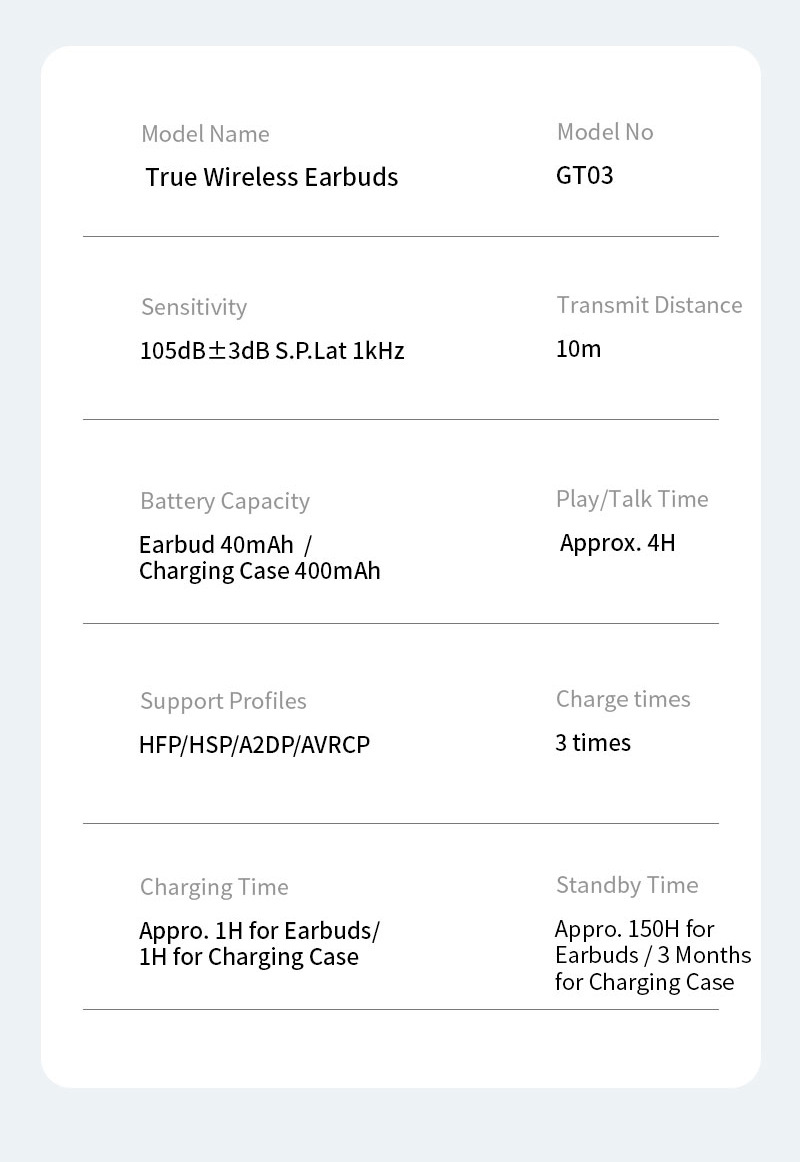
Task: Click the Standby Time label
Action: tap(626, 885)
